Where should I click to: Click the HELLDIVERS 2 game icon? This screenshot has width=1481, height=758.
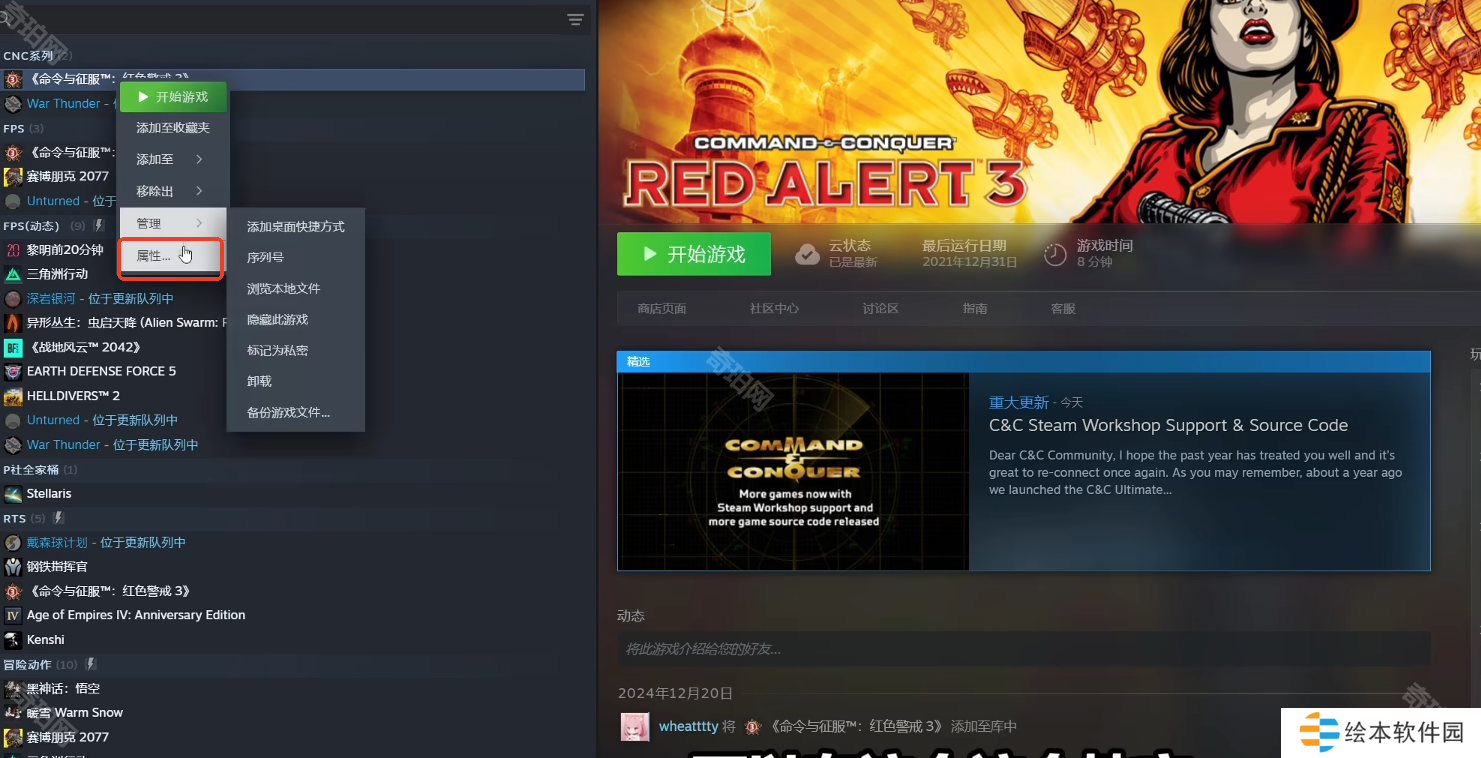[13, 396]
